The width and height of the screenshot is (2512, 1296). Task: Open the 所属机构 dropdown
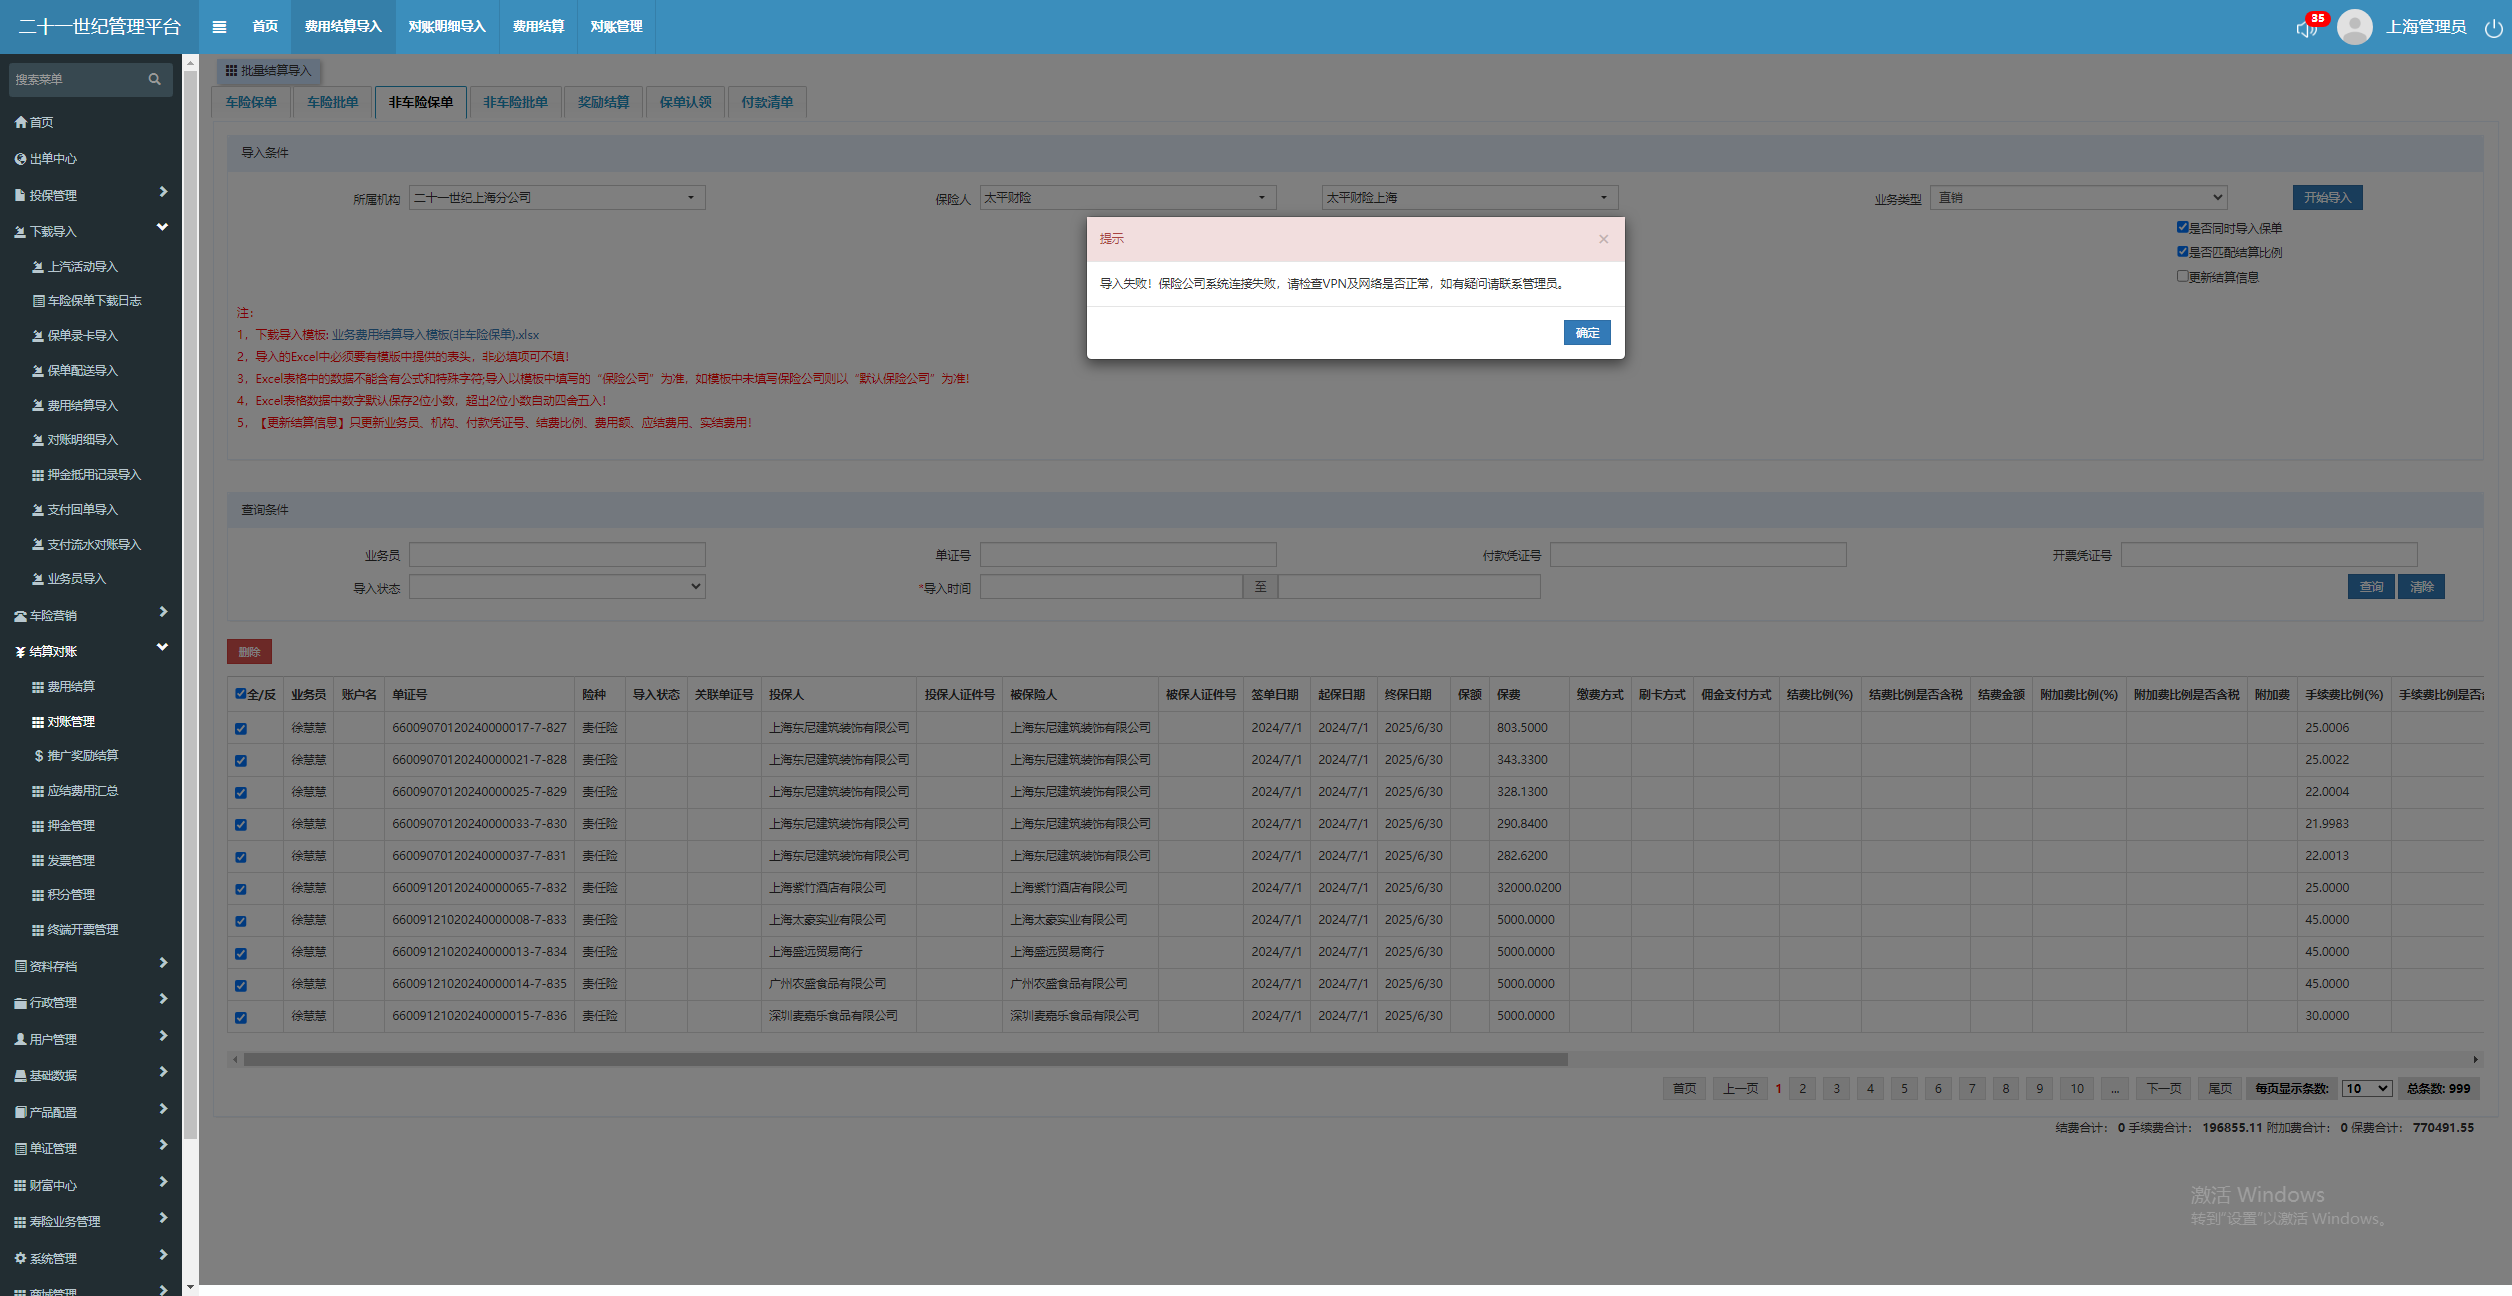click(x=556, y=198)
